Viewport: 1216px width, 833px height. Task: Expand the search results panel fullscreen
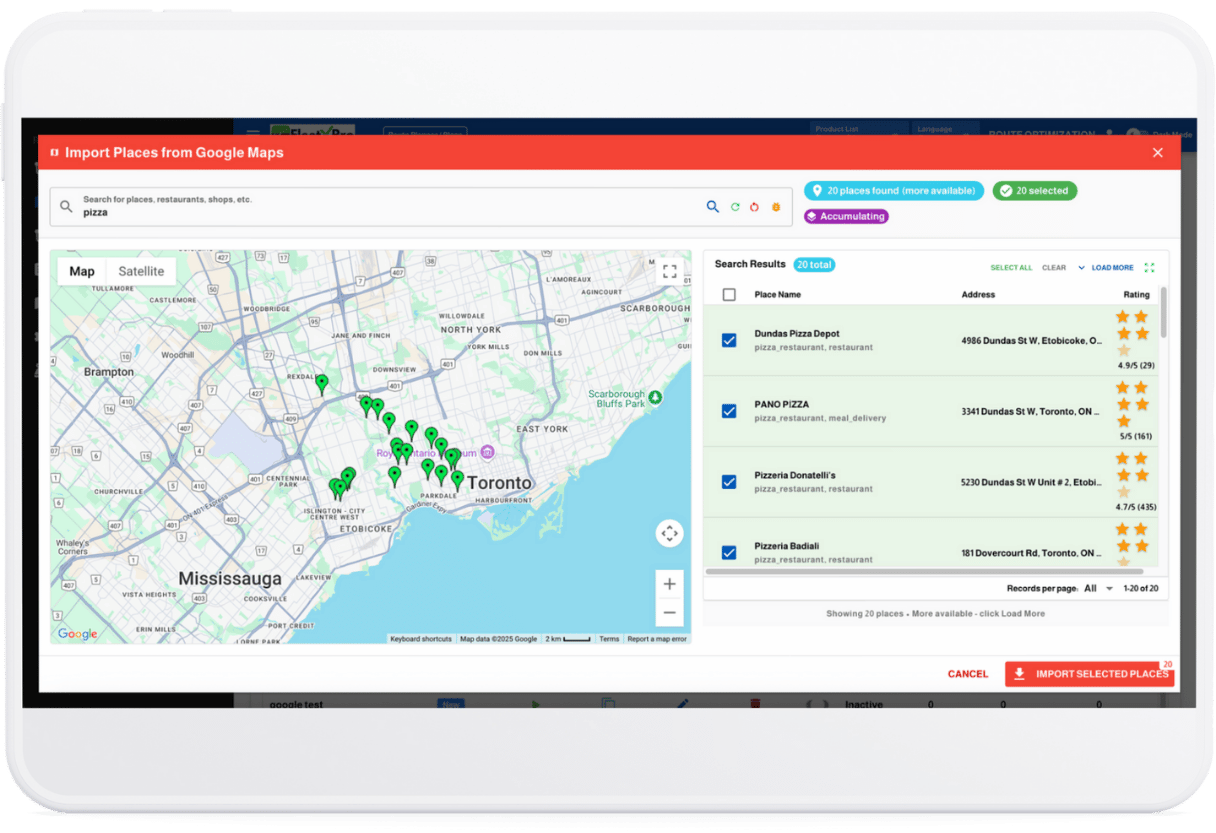[x=1149, y=268]
